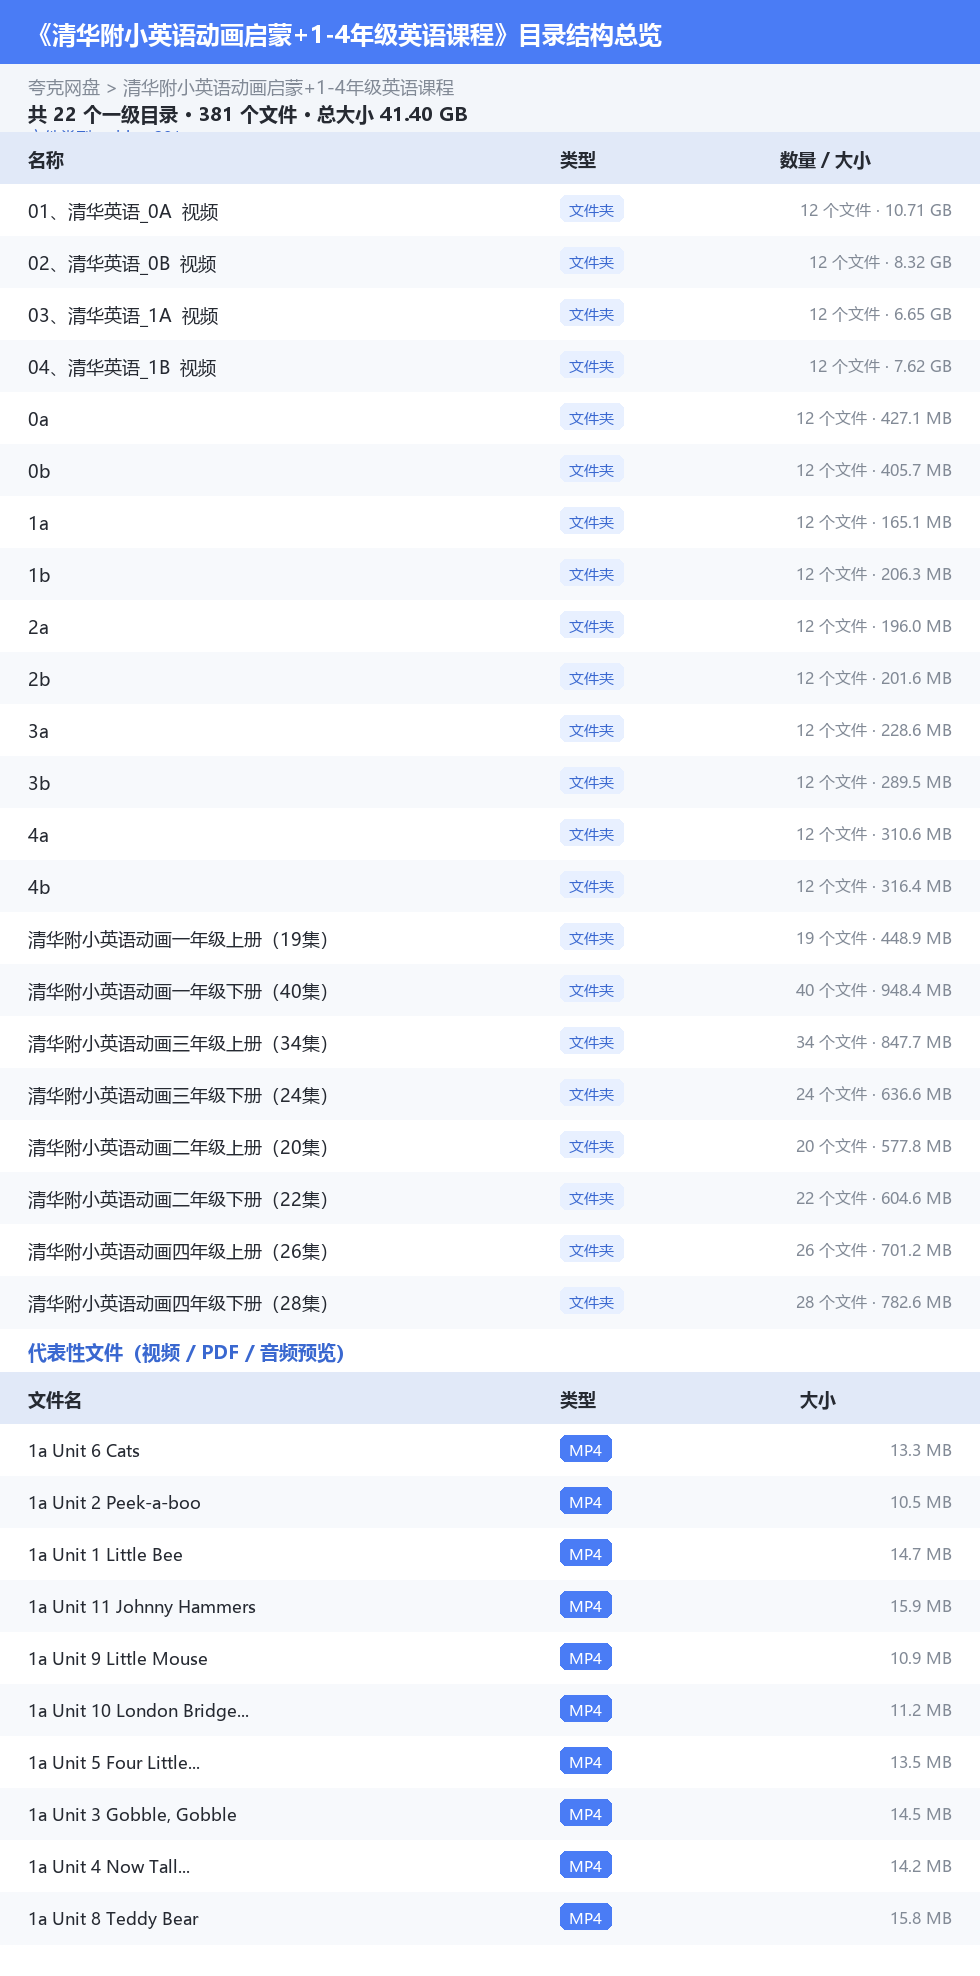Select the 3a folder row
980x1976 pixels.
pyautogui.click(x=490, y=730)
